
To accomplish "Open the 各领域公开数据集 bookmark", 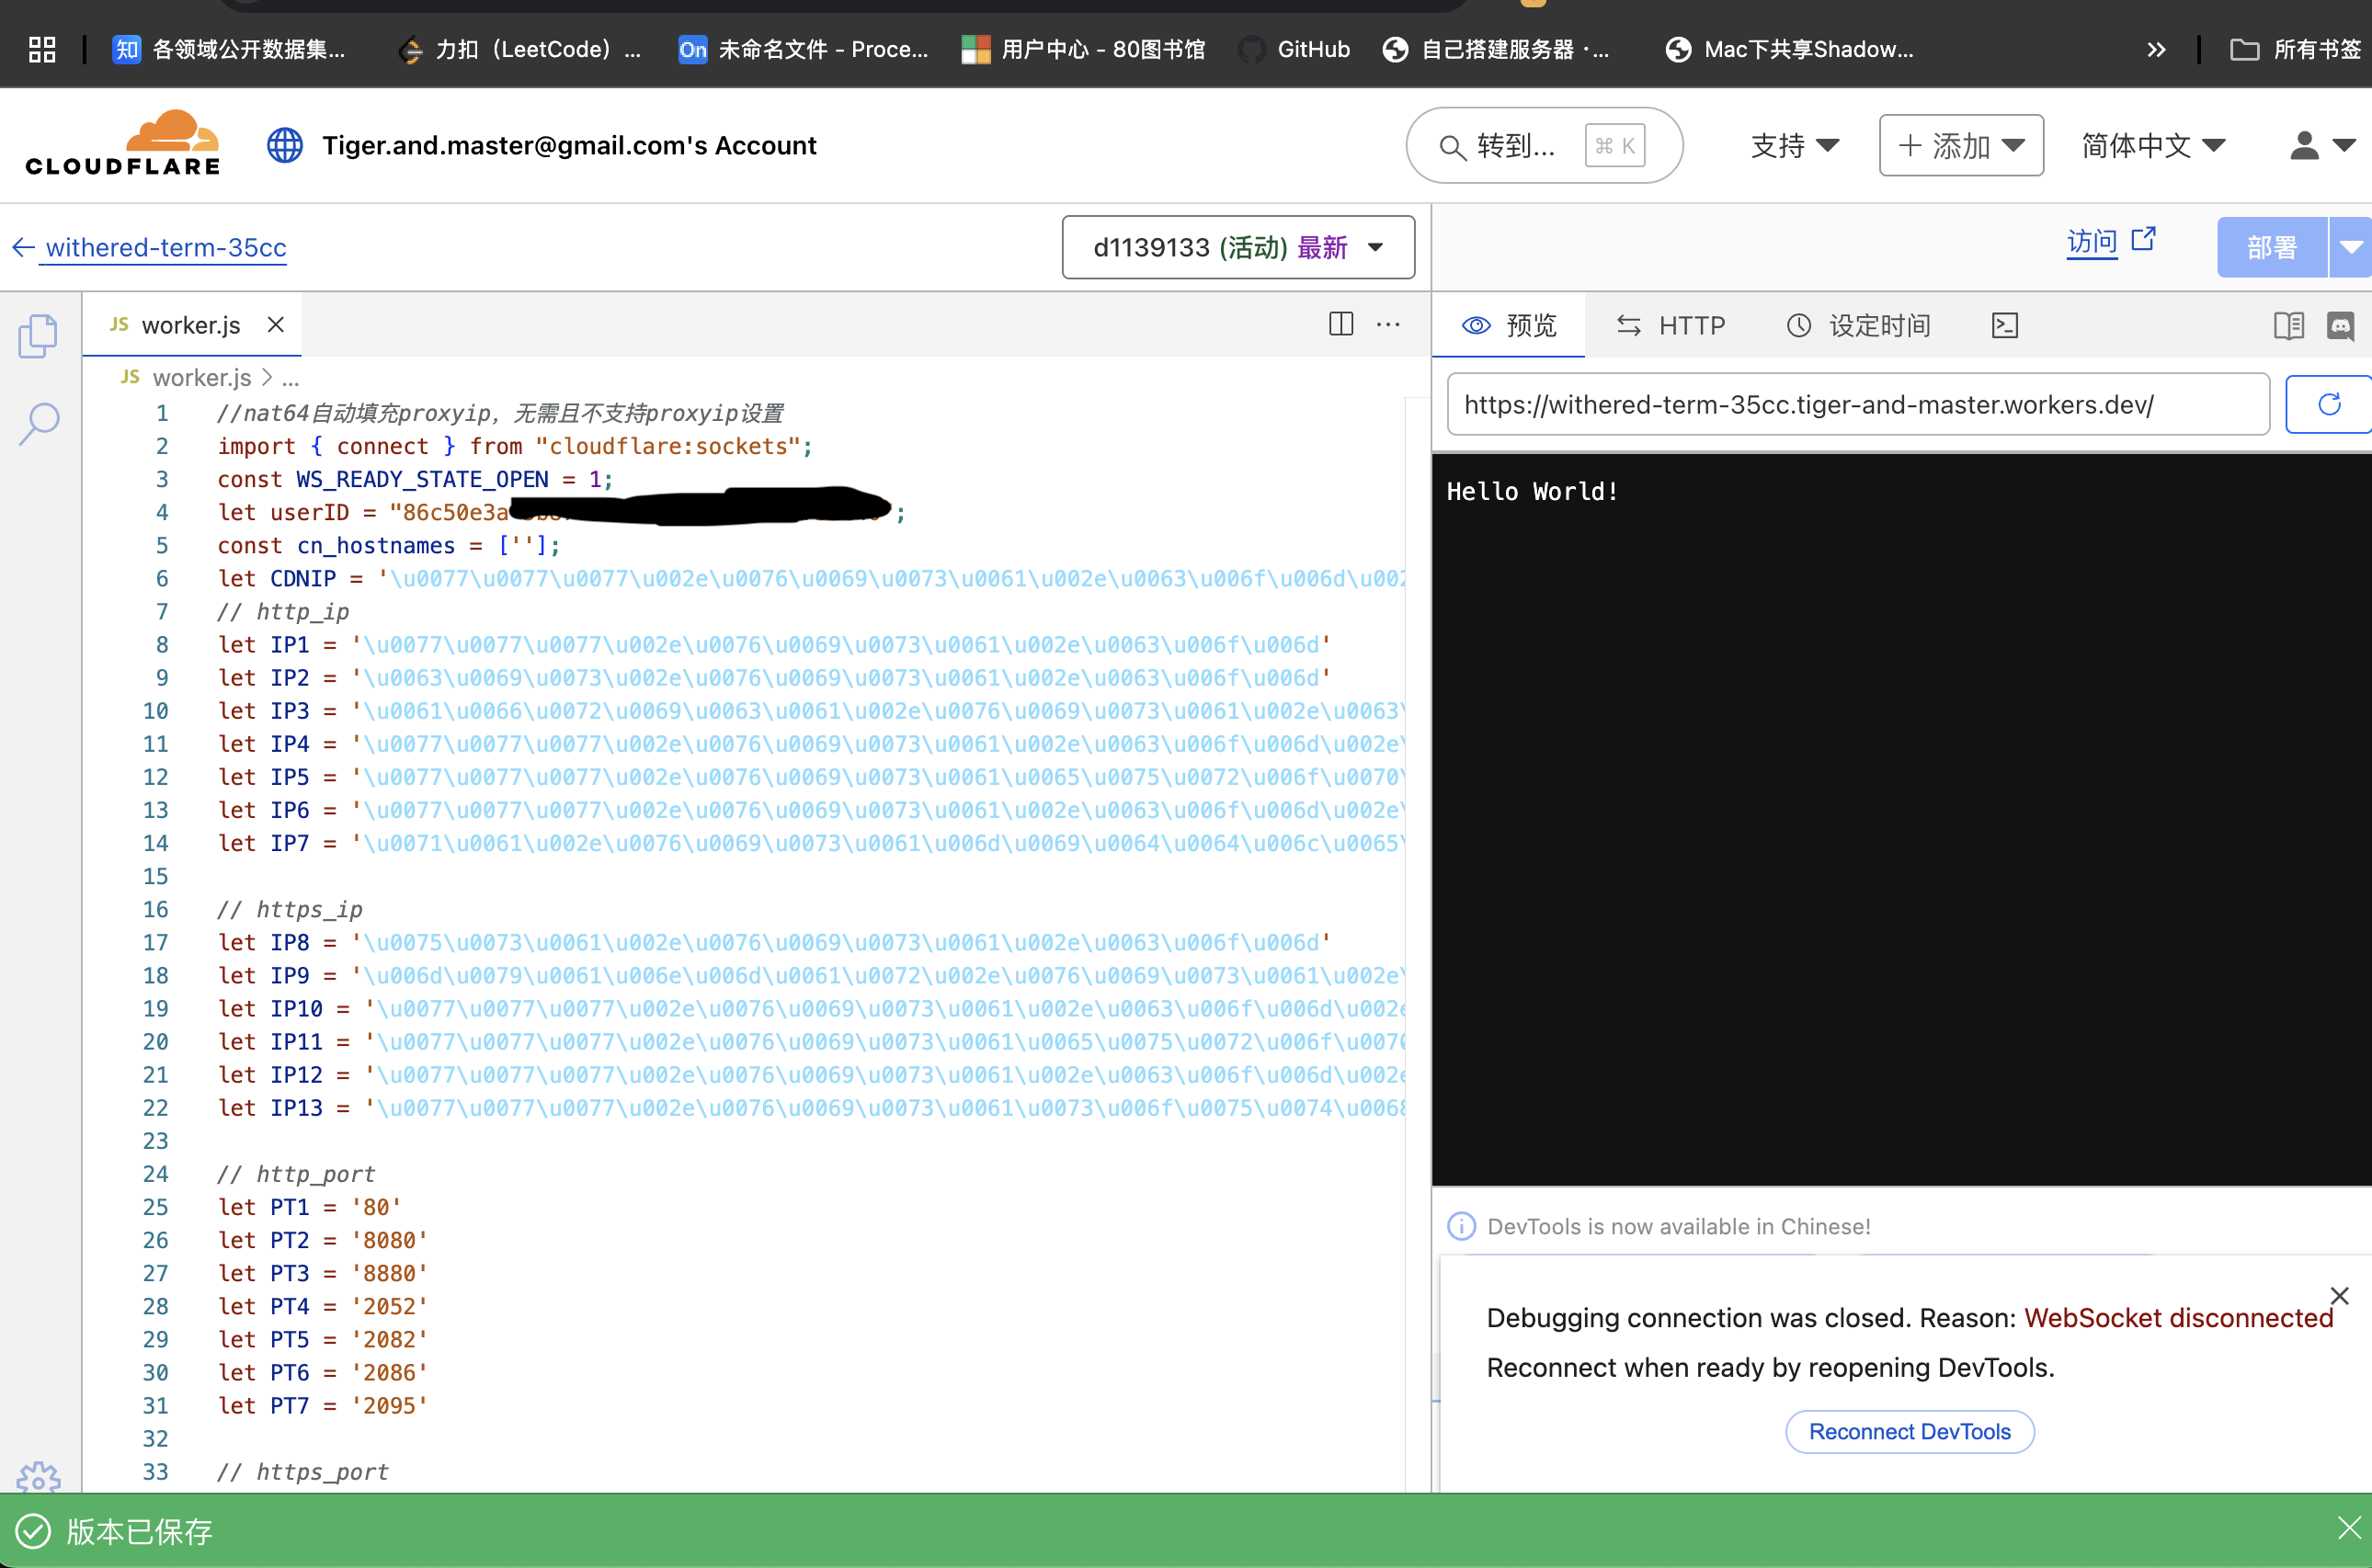I will 229,49.
